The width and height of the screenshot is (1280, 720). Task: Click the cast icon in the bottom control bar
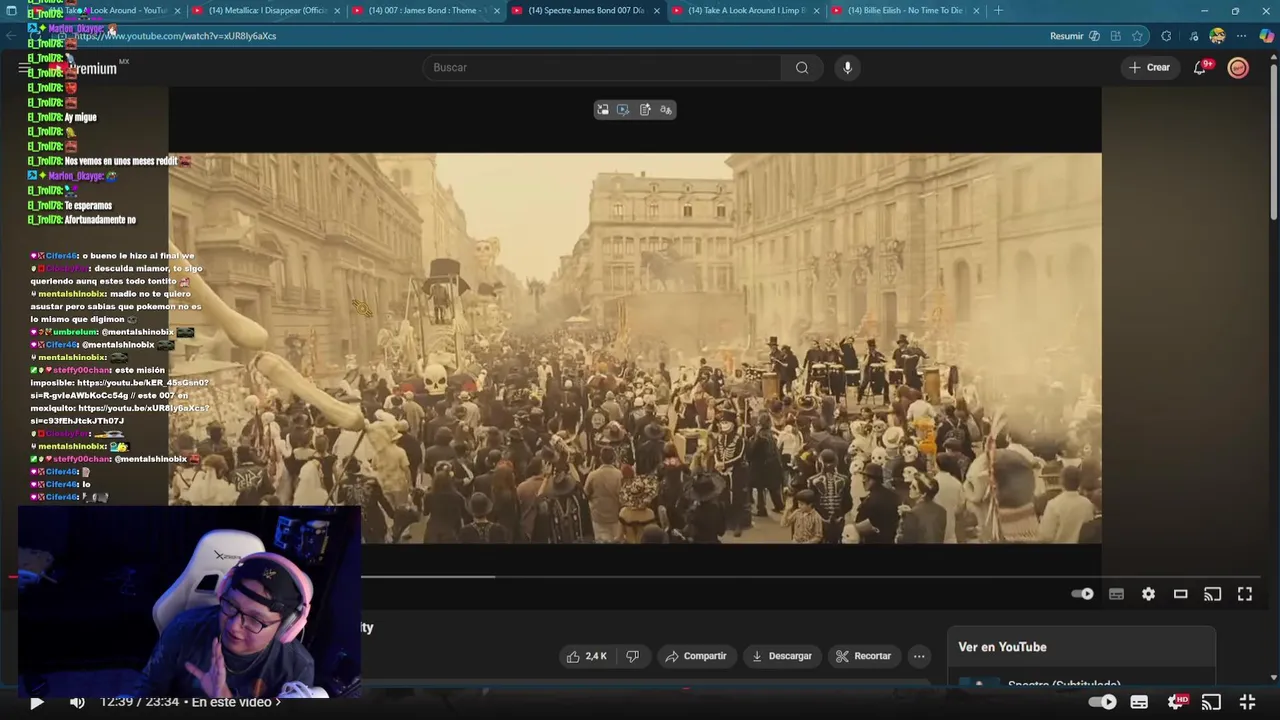[x=1211, y=702]
